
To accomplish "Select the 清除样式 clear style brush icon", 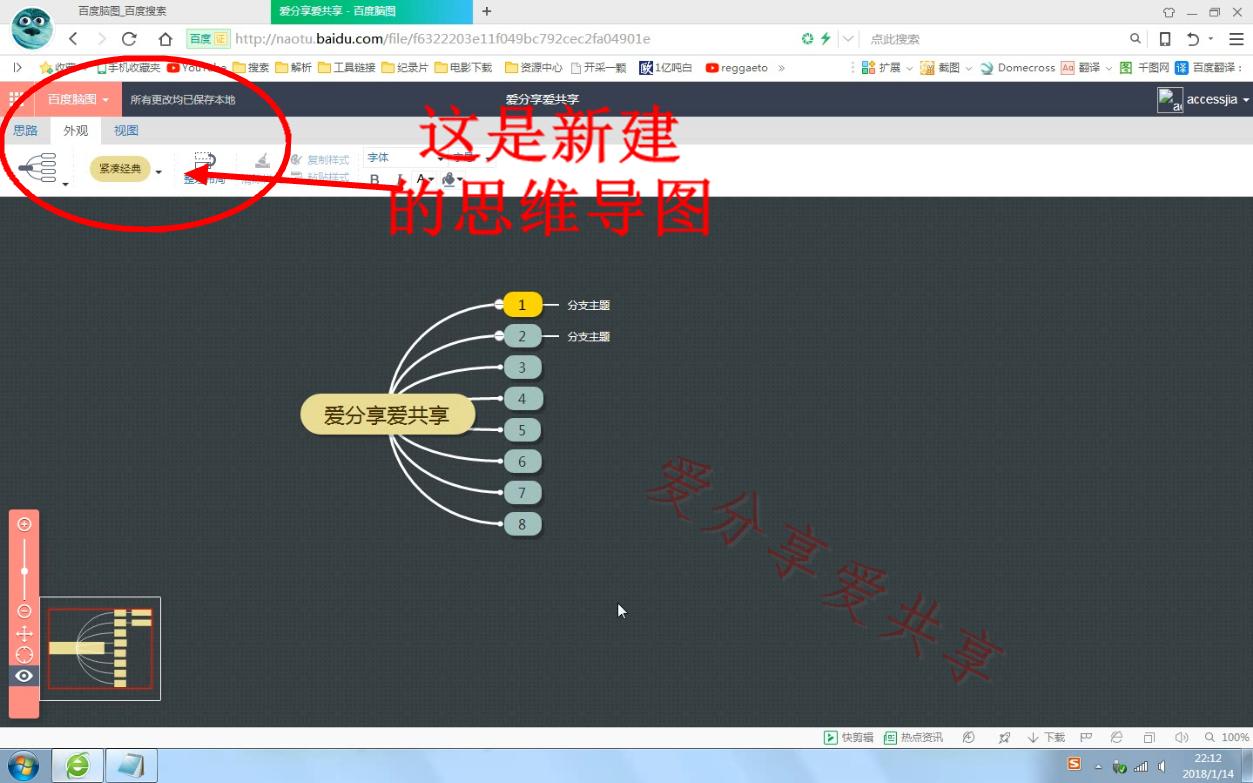I will tap(261, 162).
